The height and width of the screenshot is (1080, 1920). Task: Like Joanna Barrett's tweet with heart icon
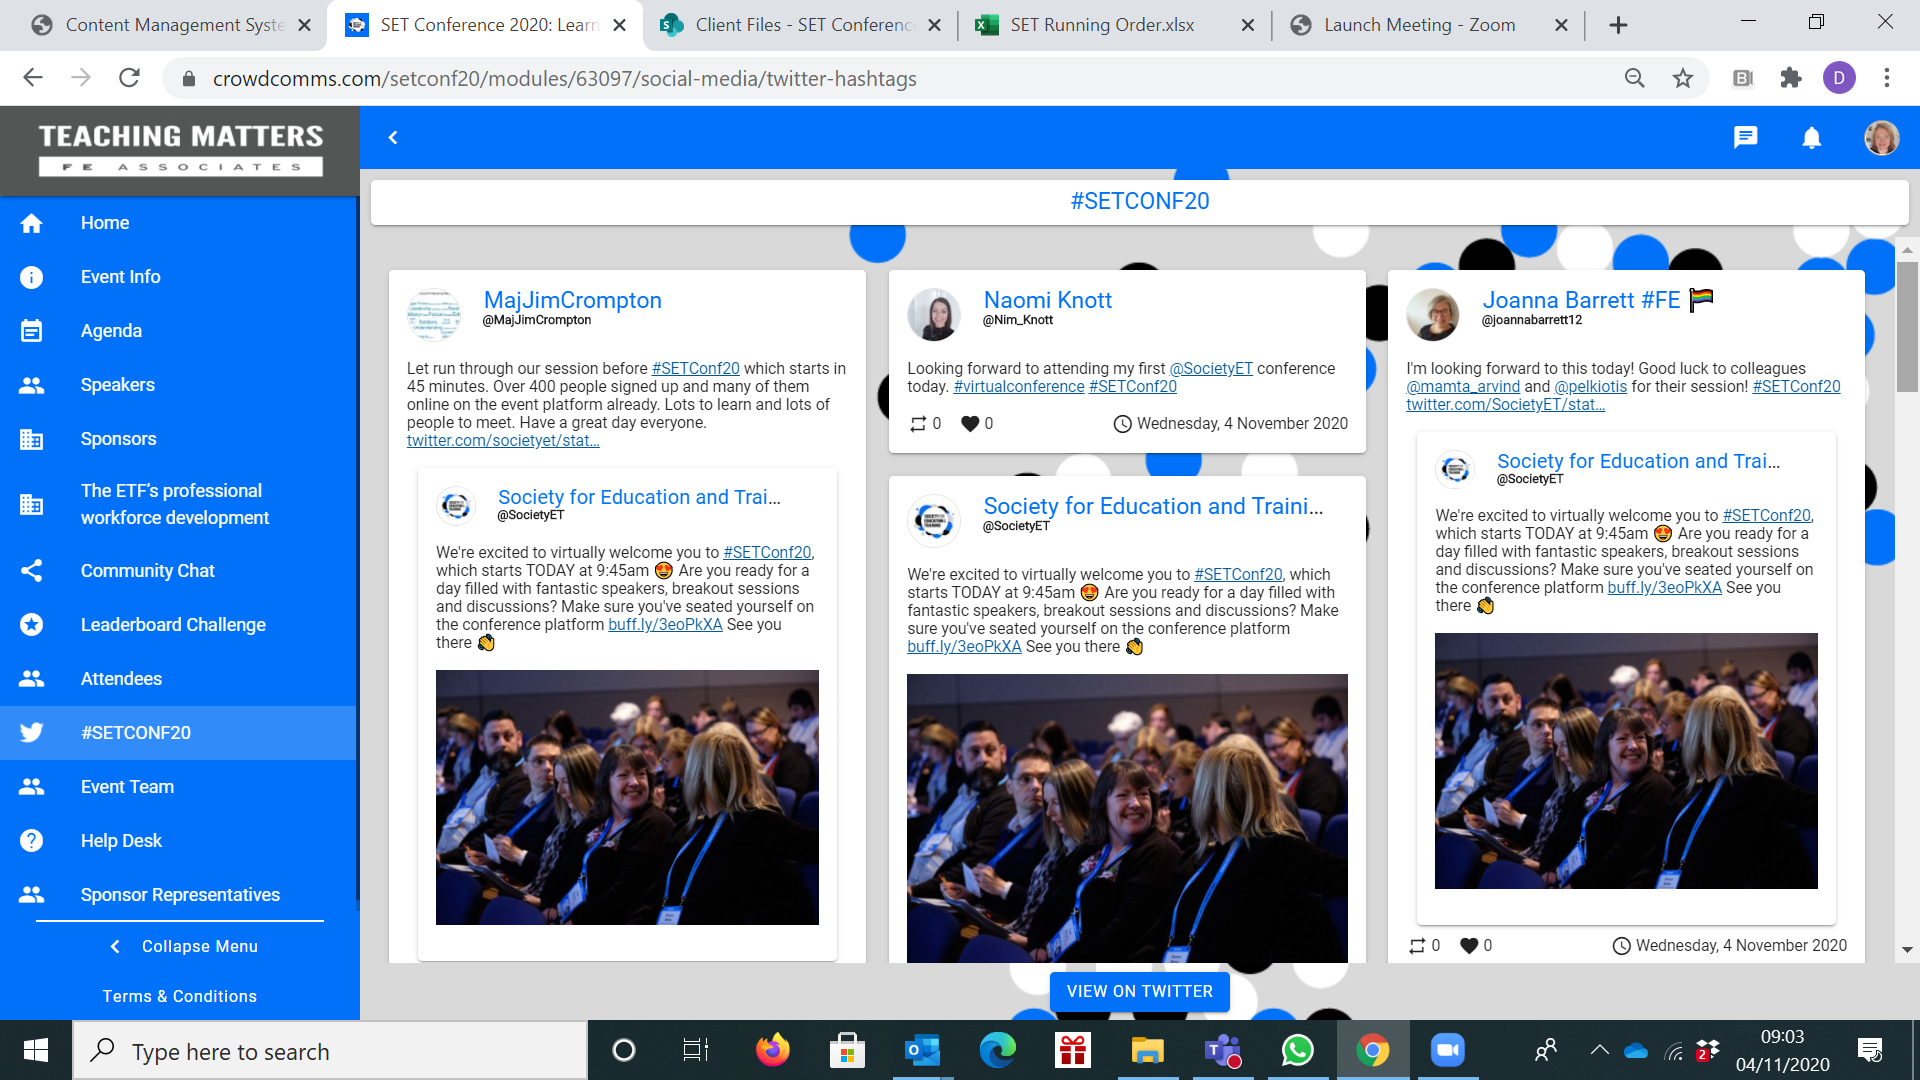pyautogui.click(x=1469, y=945)
